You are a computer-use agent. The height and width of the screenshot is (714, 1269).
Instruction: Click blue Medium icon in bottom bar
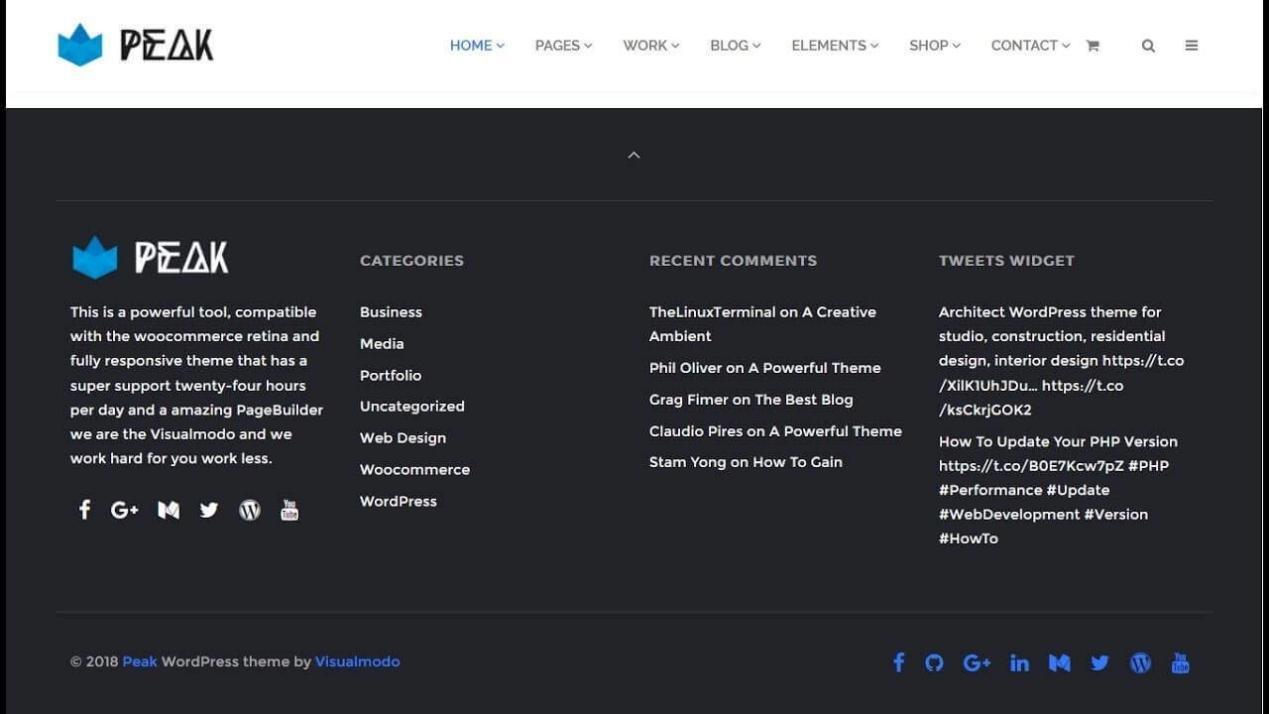[1059, 663]
